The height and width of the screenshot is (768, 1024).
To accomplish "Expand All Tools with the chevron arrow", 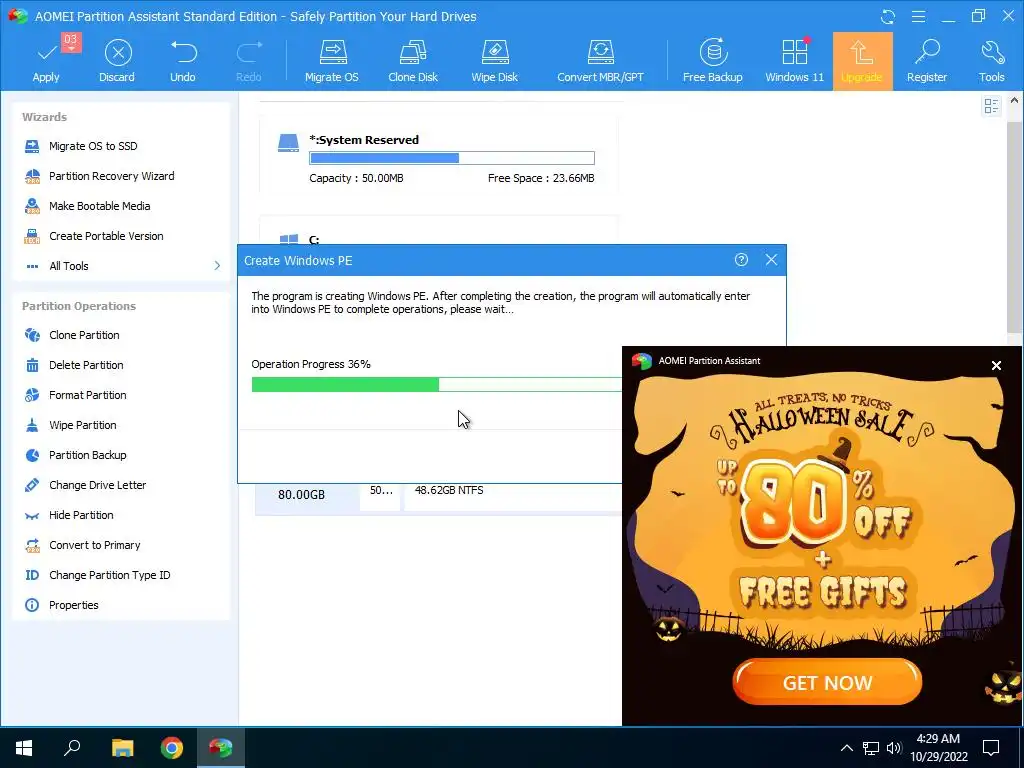I will tap(217, 266).
